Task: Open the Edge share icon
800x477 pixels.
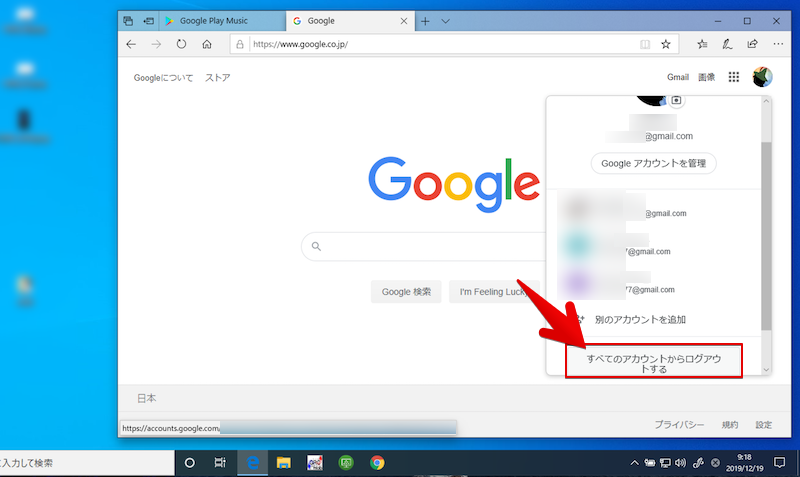Action: 752,44
